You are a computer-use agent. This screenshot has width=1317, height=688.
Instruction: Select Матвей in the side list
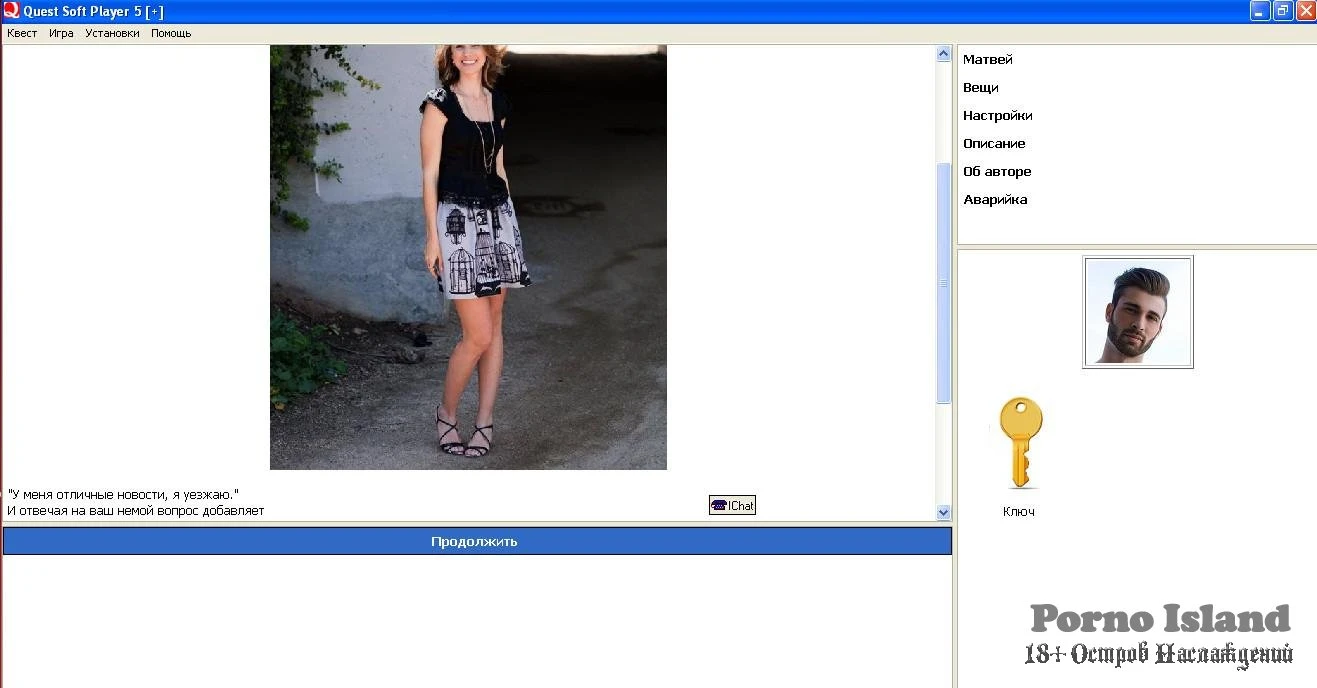point(987,60)
